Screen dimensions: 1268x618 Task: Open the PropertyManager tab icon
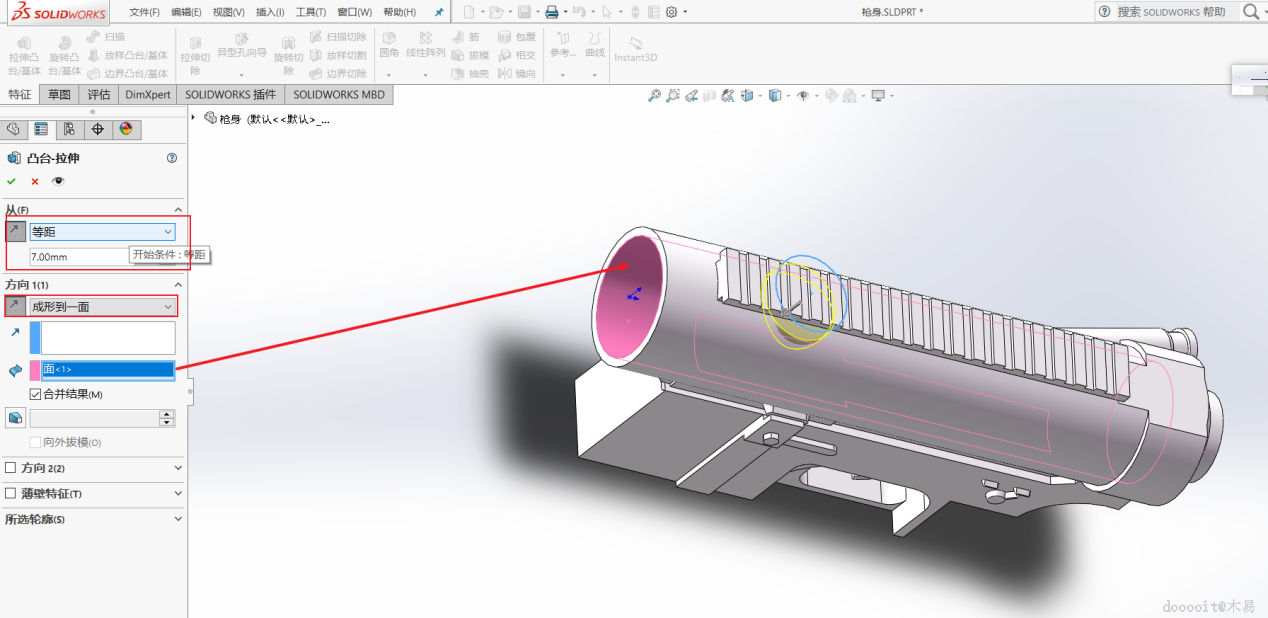click(41, 129)
